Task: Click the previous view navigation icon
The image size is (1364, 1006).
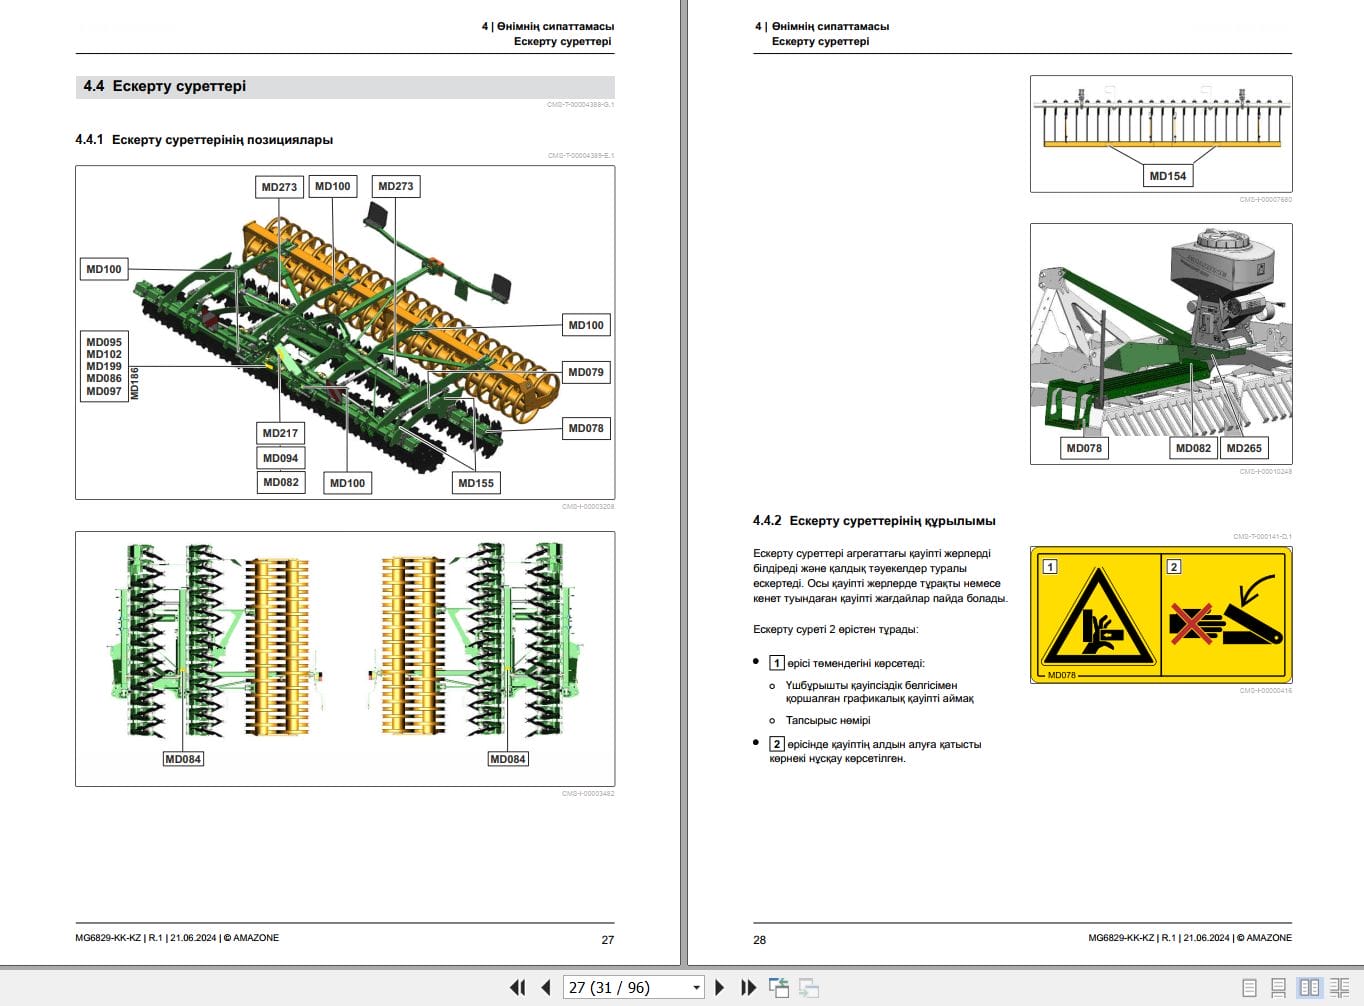Action: [779, 987]
